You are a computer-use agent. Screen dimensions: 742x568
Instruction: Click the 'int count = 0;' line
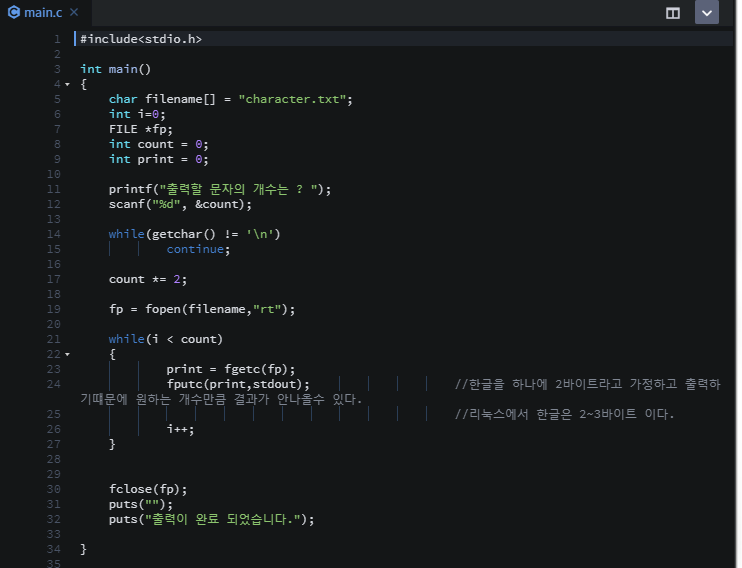coord(159,144)
